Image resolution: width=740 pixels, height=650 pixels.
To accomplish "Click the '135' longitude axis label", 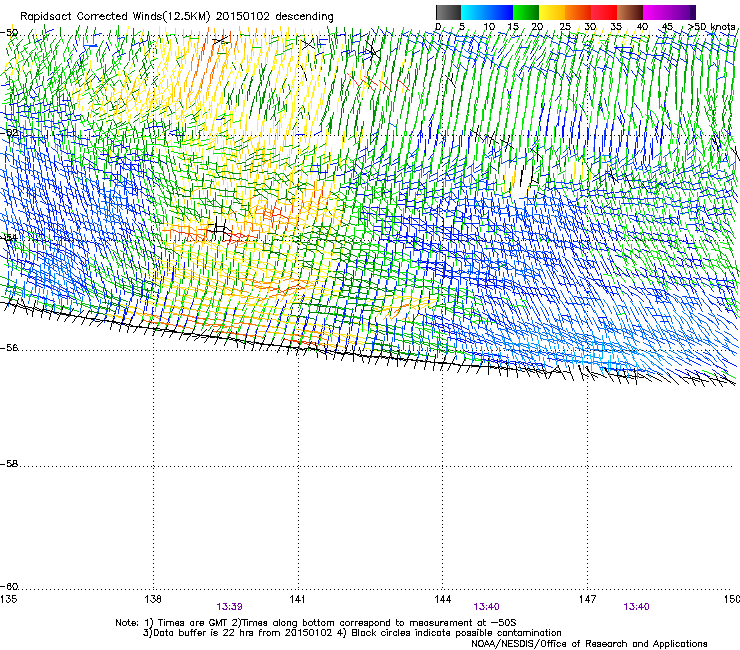I will (x=8, y=599).
